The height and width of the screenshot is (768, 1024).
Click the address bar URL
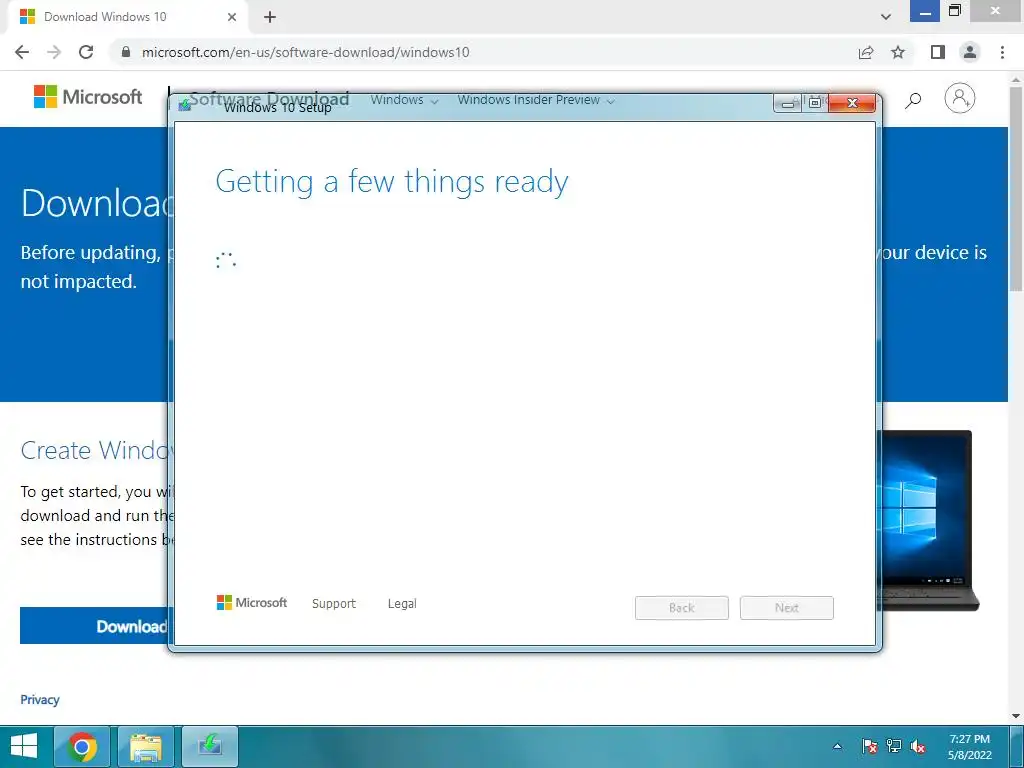(306, 52)
